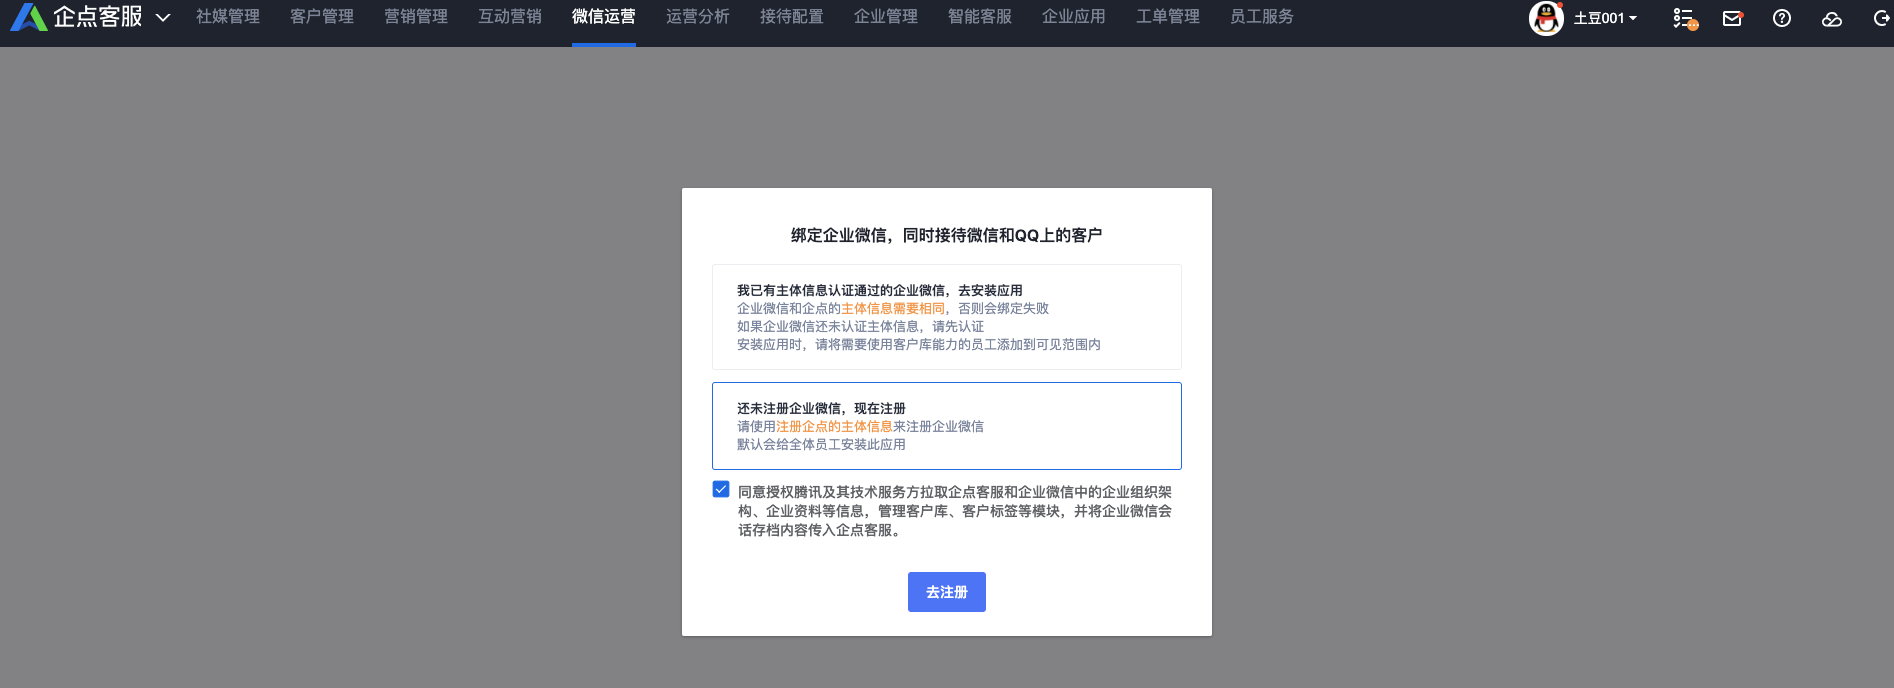
Task: Click the QQ penguin user avatar
Action: (x=1546, y=18)
